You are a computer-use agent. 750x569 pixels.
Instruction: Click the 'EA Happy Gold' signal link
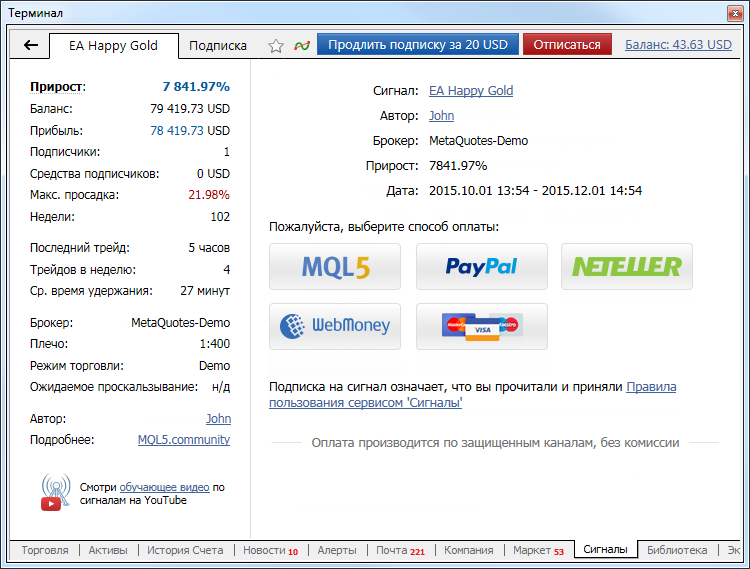[471, 90]
